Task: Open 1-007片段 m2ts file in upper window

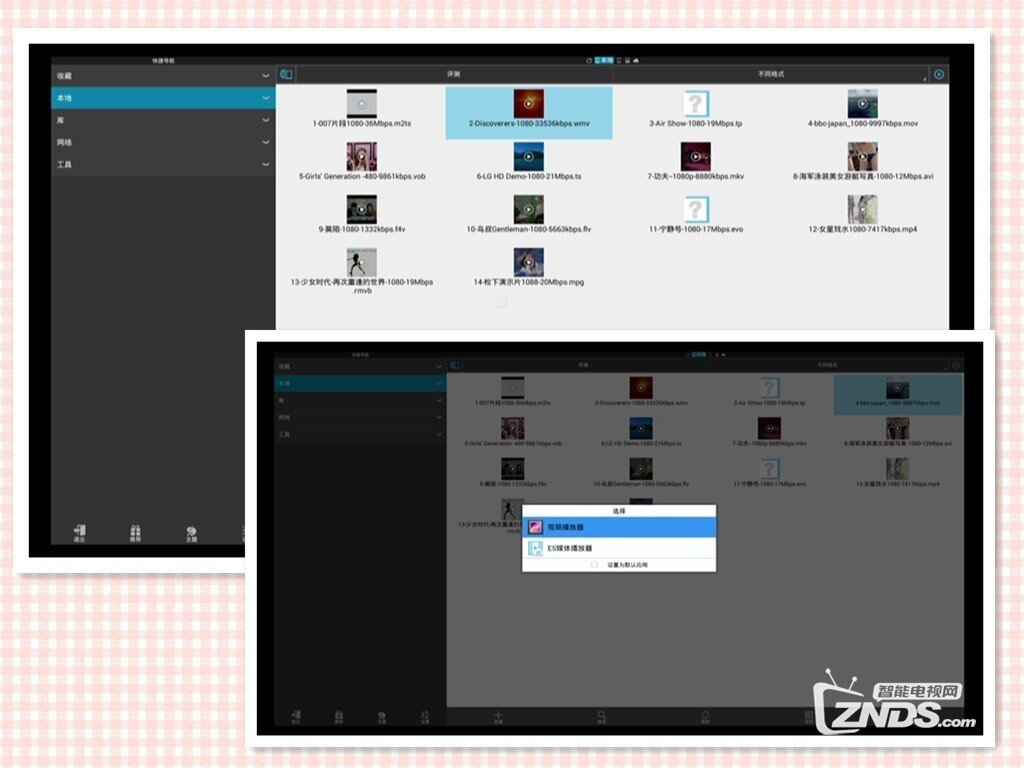Action: click(x=361, y=109)
